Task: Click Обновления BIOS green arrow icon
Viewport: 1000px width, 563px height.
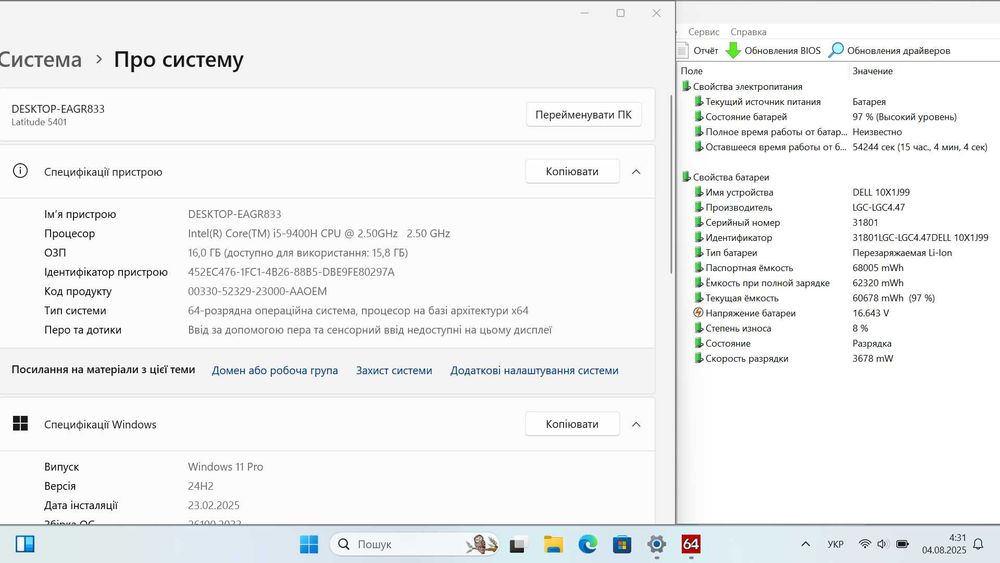Action: 733,50
